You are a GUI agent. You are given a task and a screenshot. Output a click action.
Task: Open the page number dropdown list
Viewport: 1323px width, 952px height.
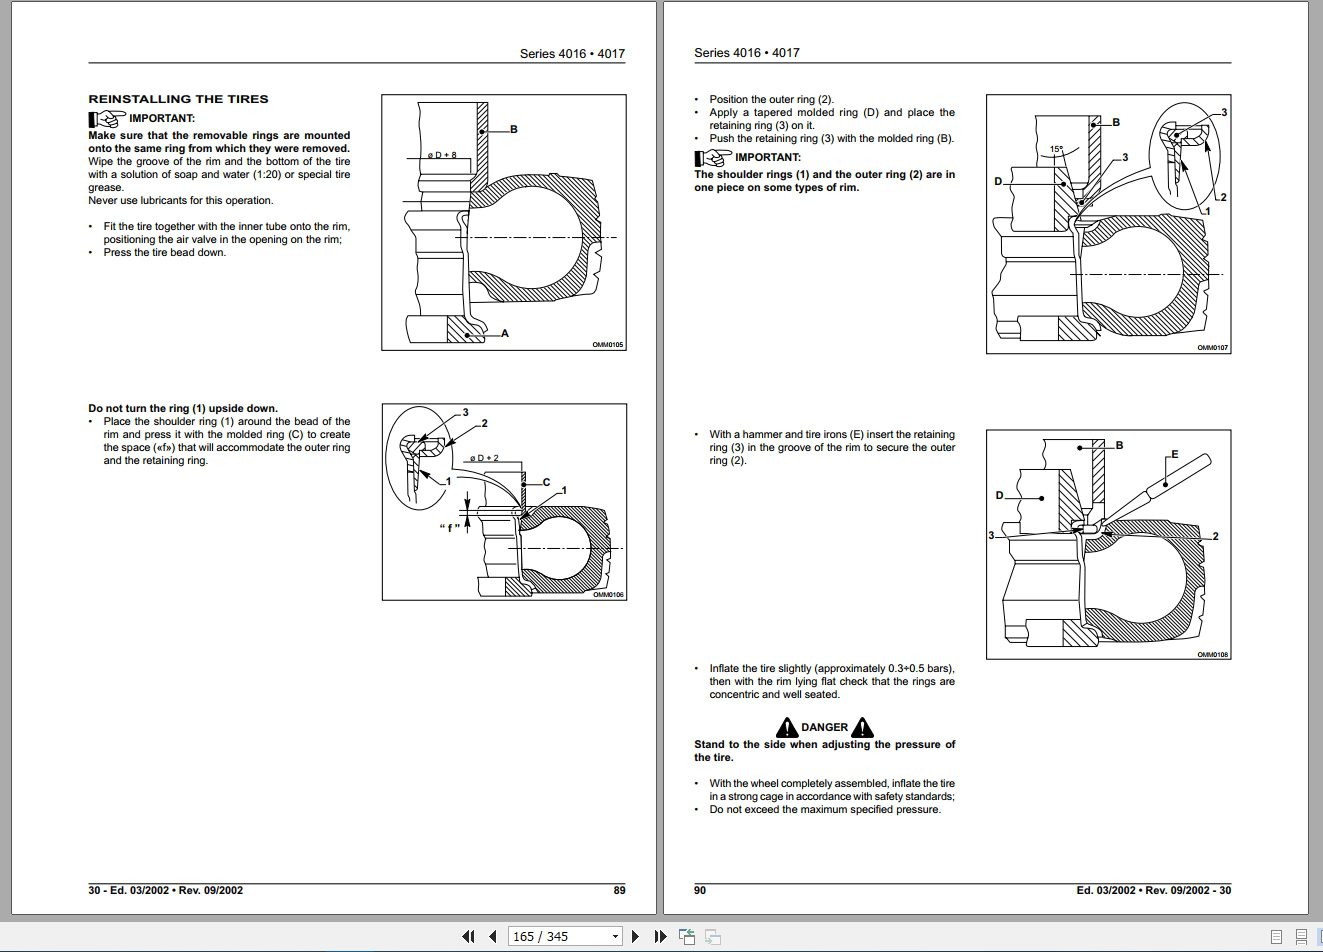pyautogui.click(x=613, y=936)
